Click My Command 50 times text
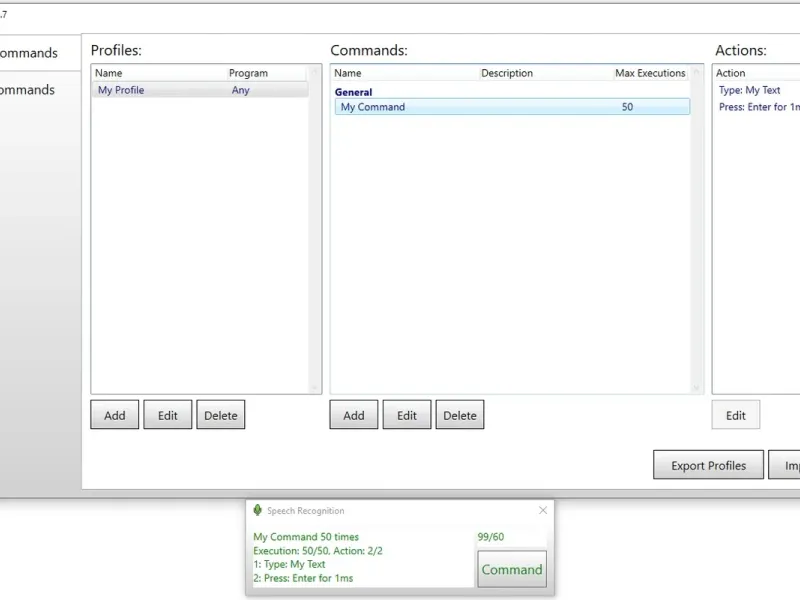The image size is (800, 600). click(x=306, y=537)
